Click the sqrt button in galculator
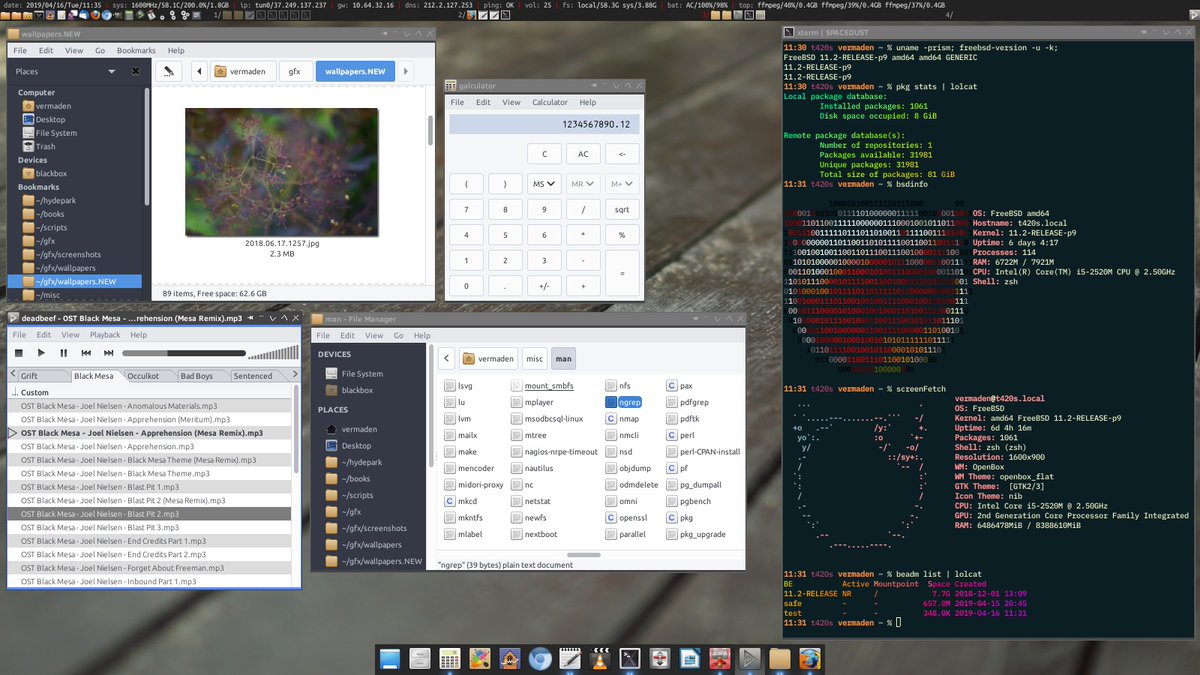The width and height of the screenshot is (1200, 675). 621,208
